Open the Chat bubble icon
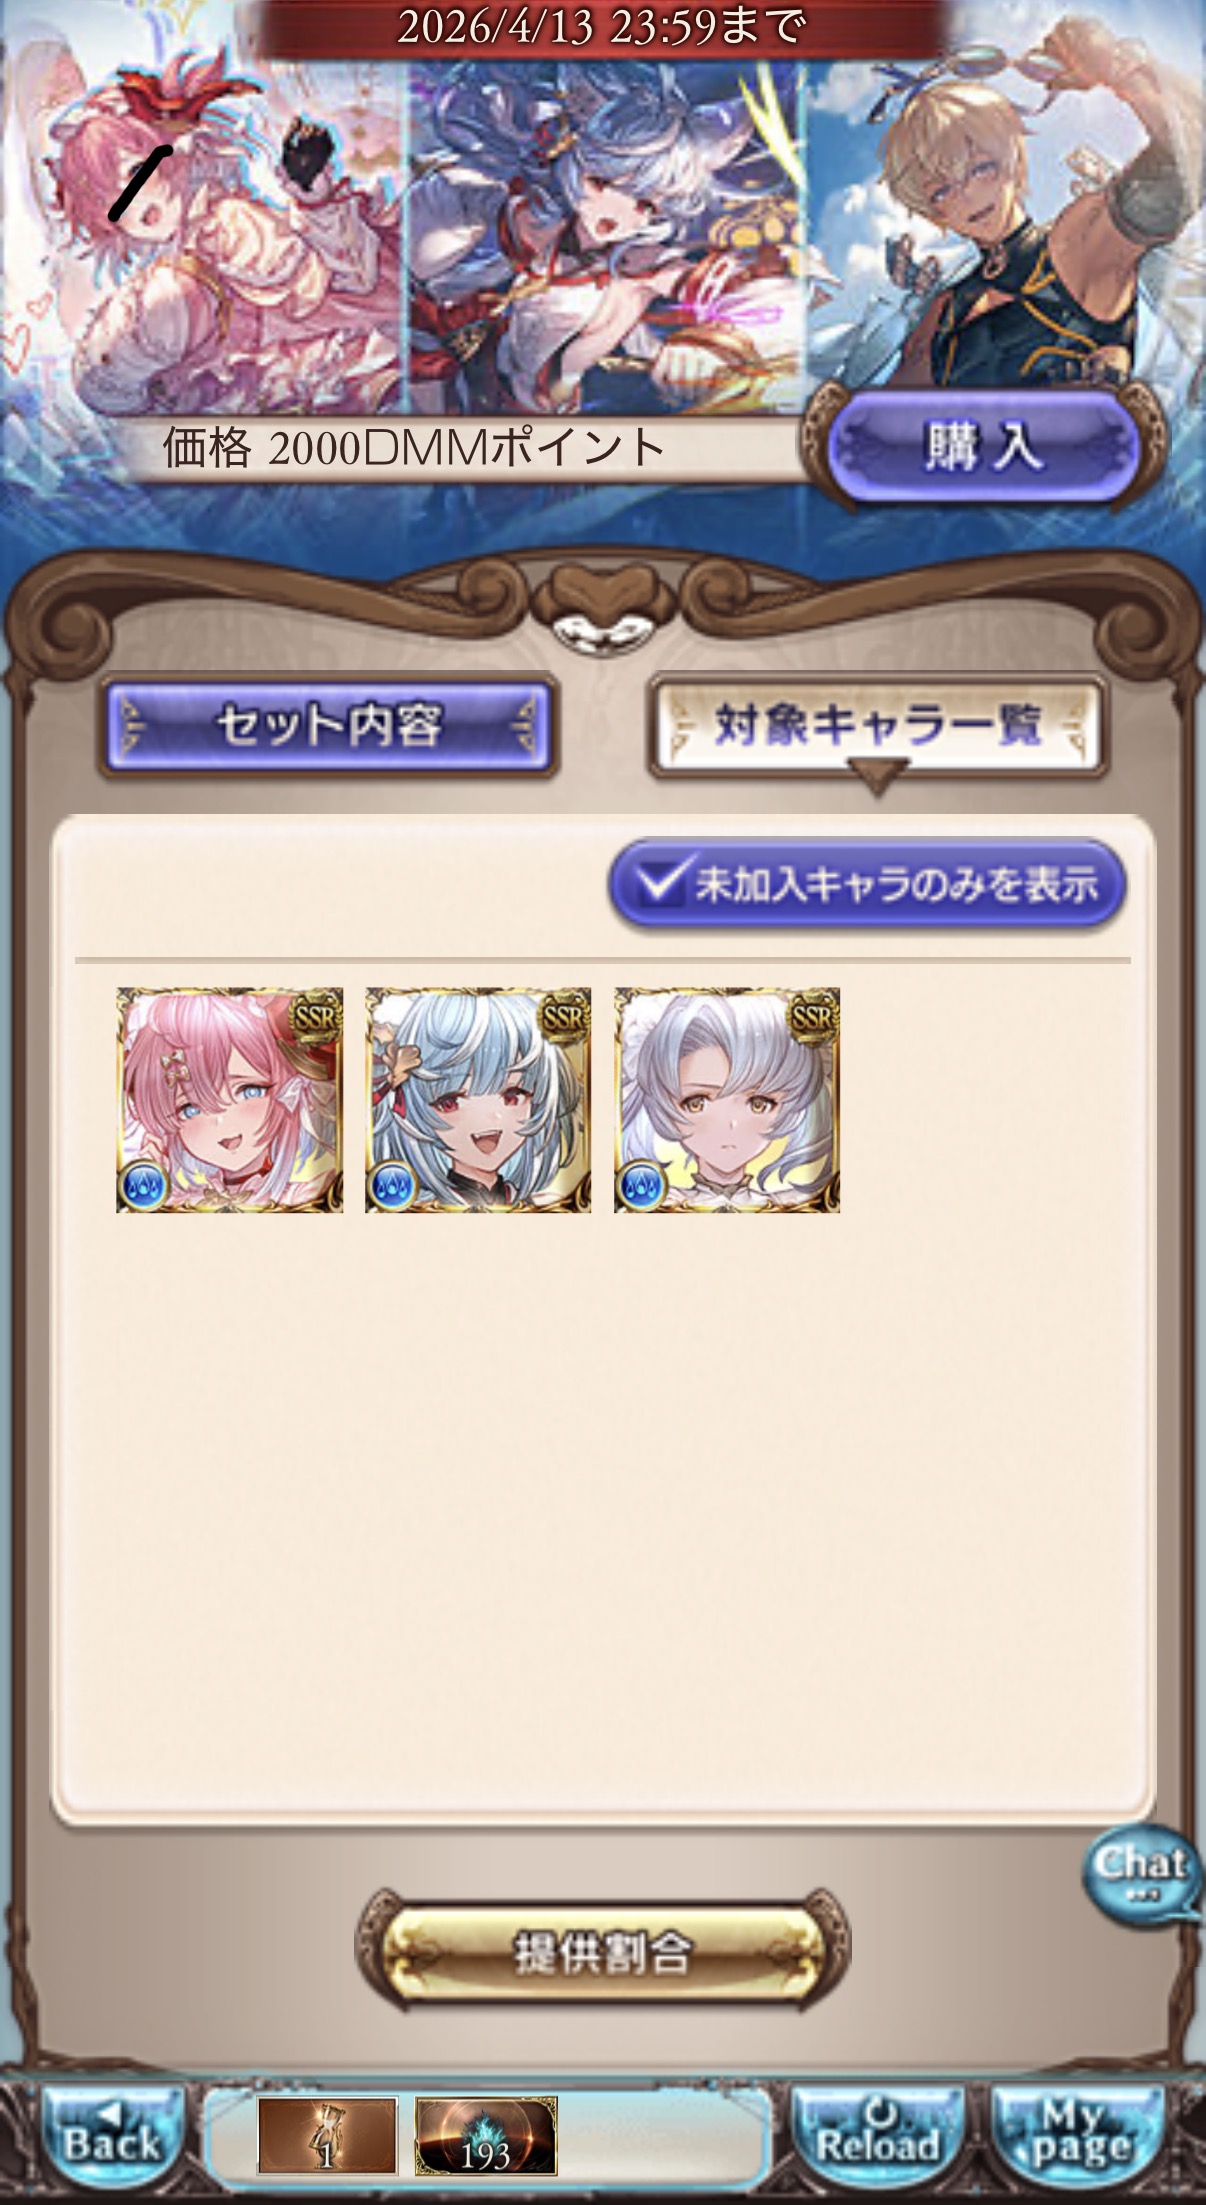Screen dimensions: 1206x2205 point(1142,1873)
